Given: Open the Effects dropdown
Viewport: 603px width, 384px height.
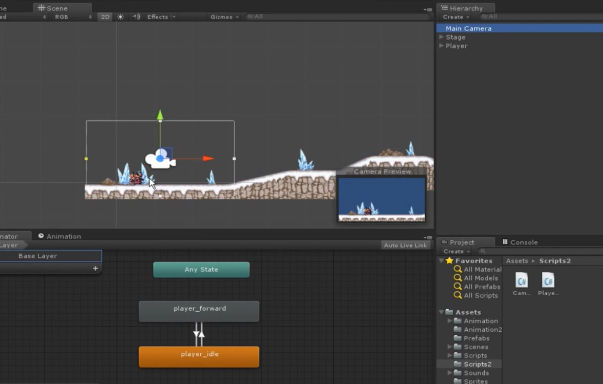Looking at the screenshot, I should [161, 17].
